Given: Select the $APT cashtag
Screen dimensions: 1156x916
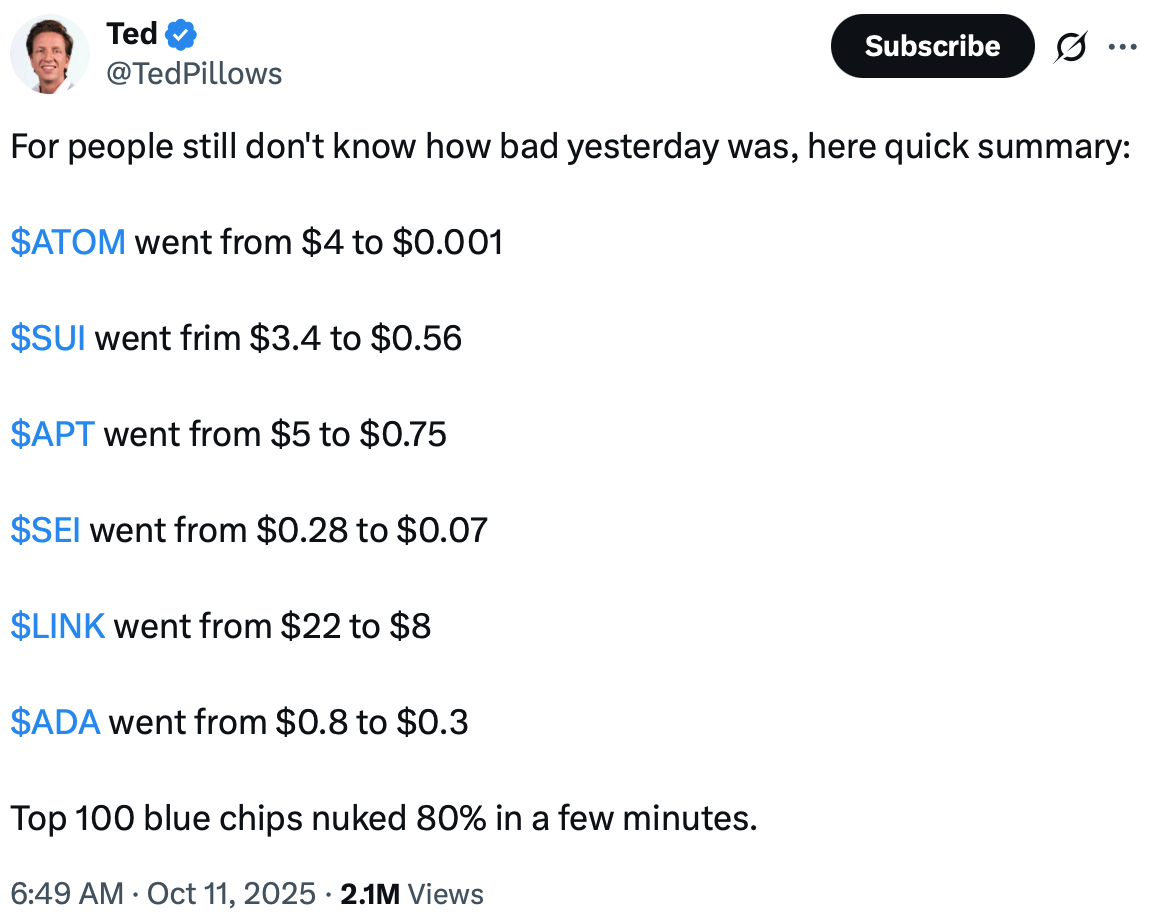Looking at the screenshot, I should pos(53,434).
